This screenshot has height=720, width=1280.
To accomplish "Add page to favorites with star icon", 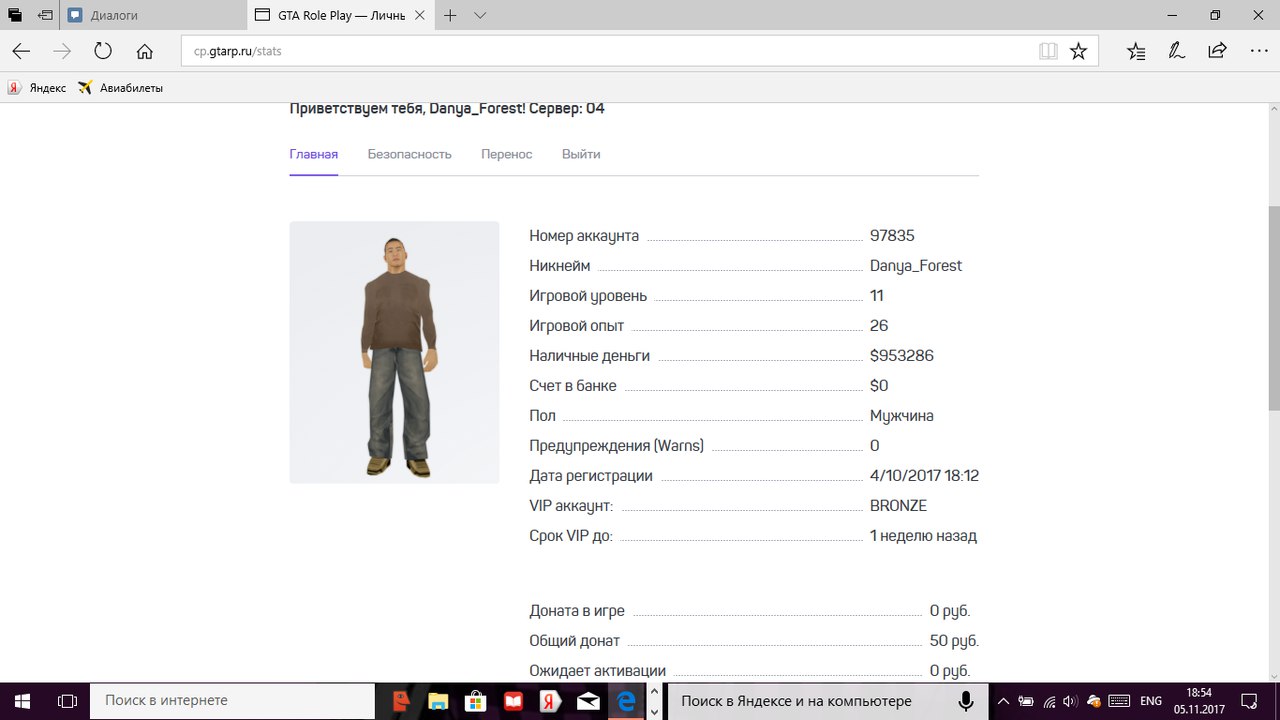I will click(1078, 51).
